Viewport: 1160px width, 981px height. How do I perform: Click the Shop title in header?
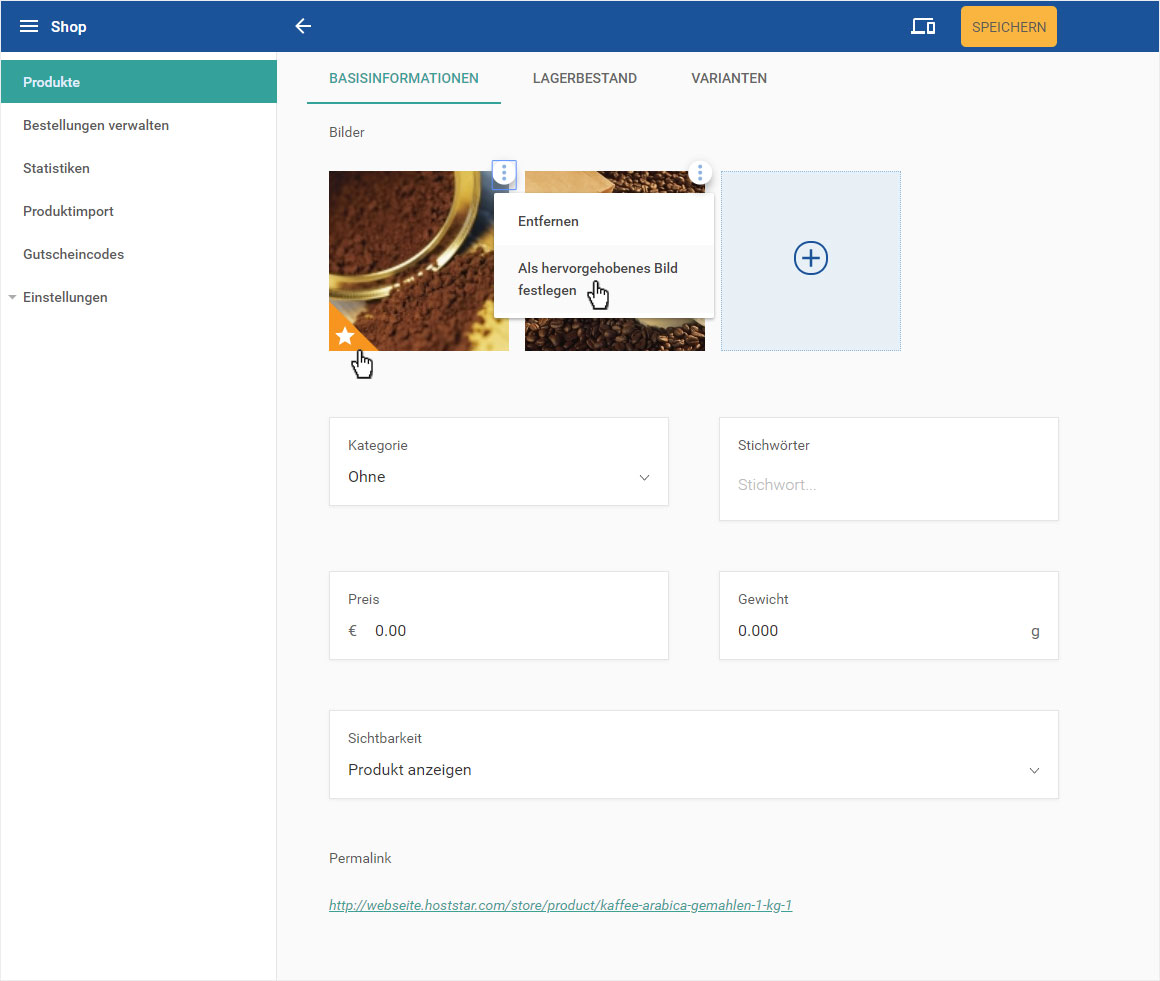tap(69, 27)
